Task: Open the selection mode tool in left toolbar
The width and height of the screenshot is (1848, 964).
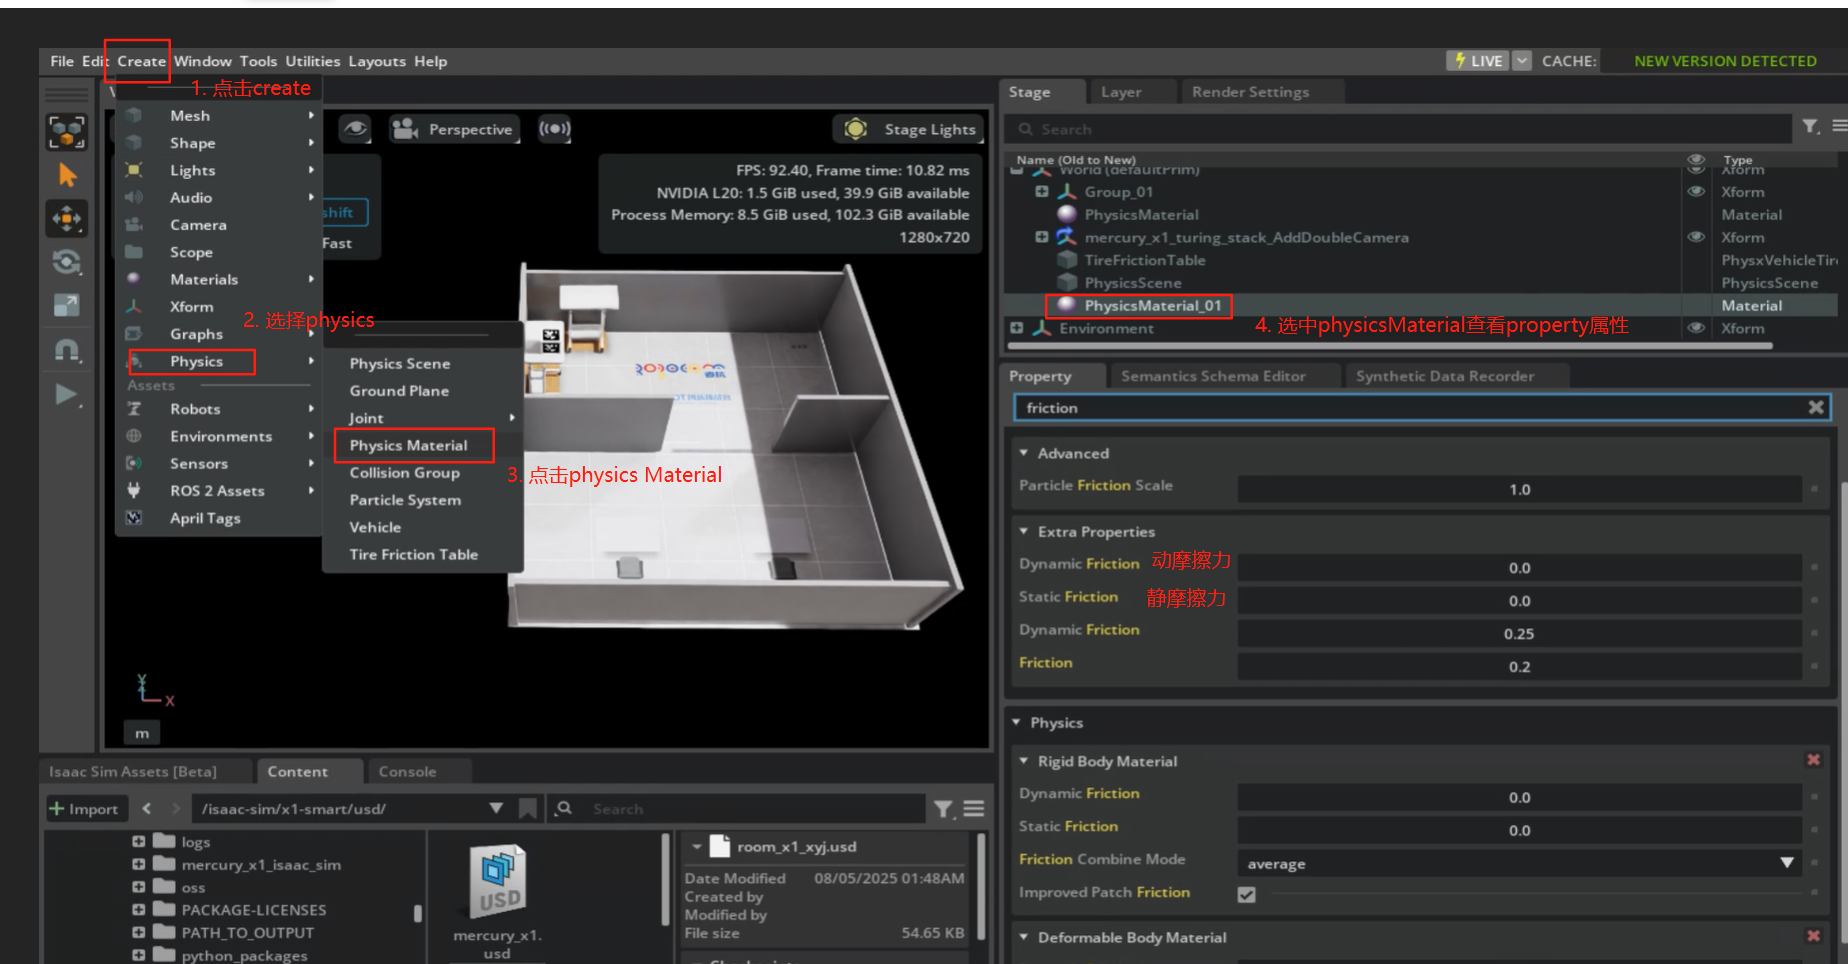Action: (x=67, y=132)
